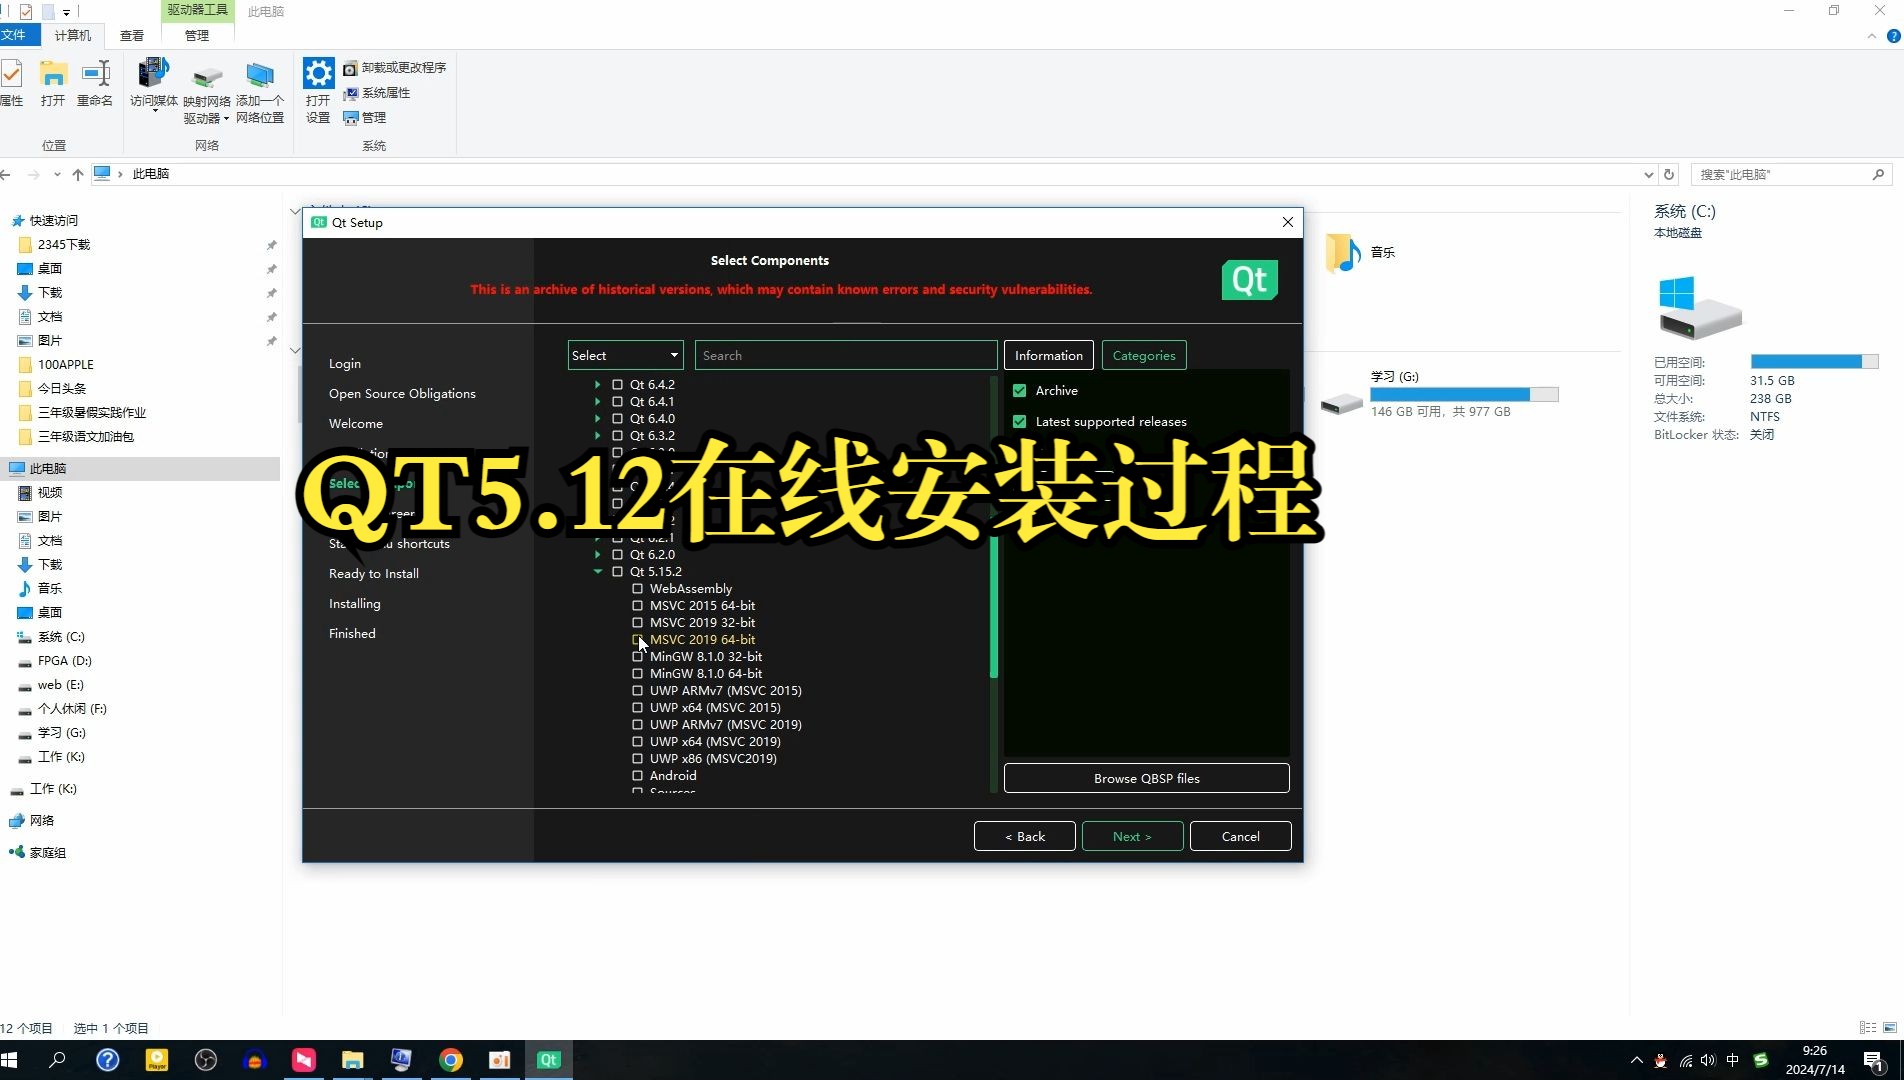This screenshot has width=1904, height=1080.
Task: Select UWP x64 (MSVC 2019) row
Action: 715,742
